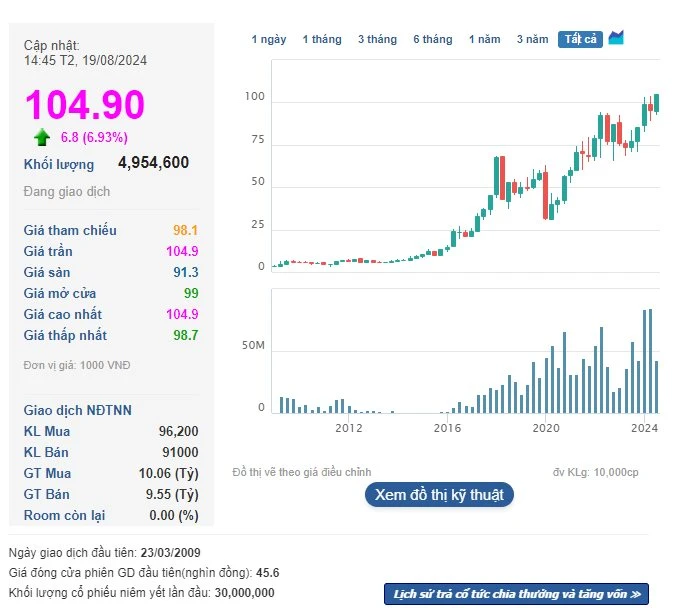Click the tallest volume bar near 2024
Viewport: 676px width, 608px height.
coord(650,360)
